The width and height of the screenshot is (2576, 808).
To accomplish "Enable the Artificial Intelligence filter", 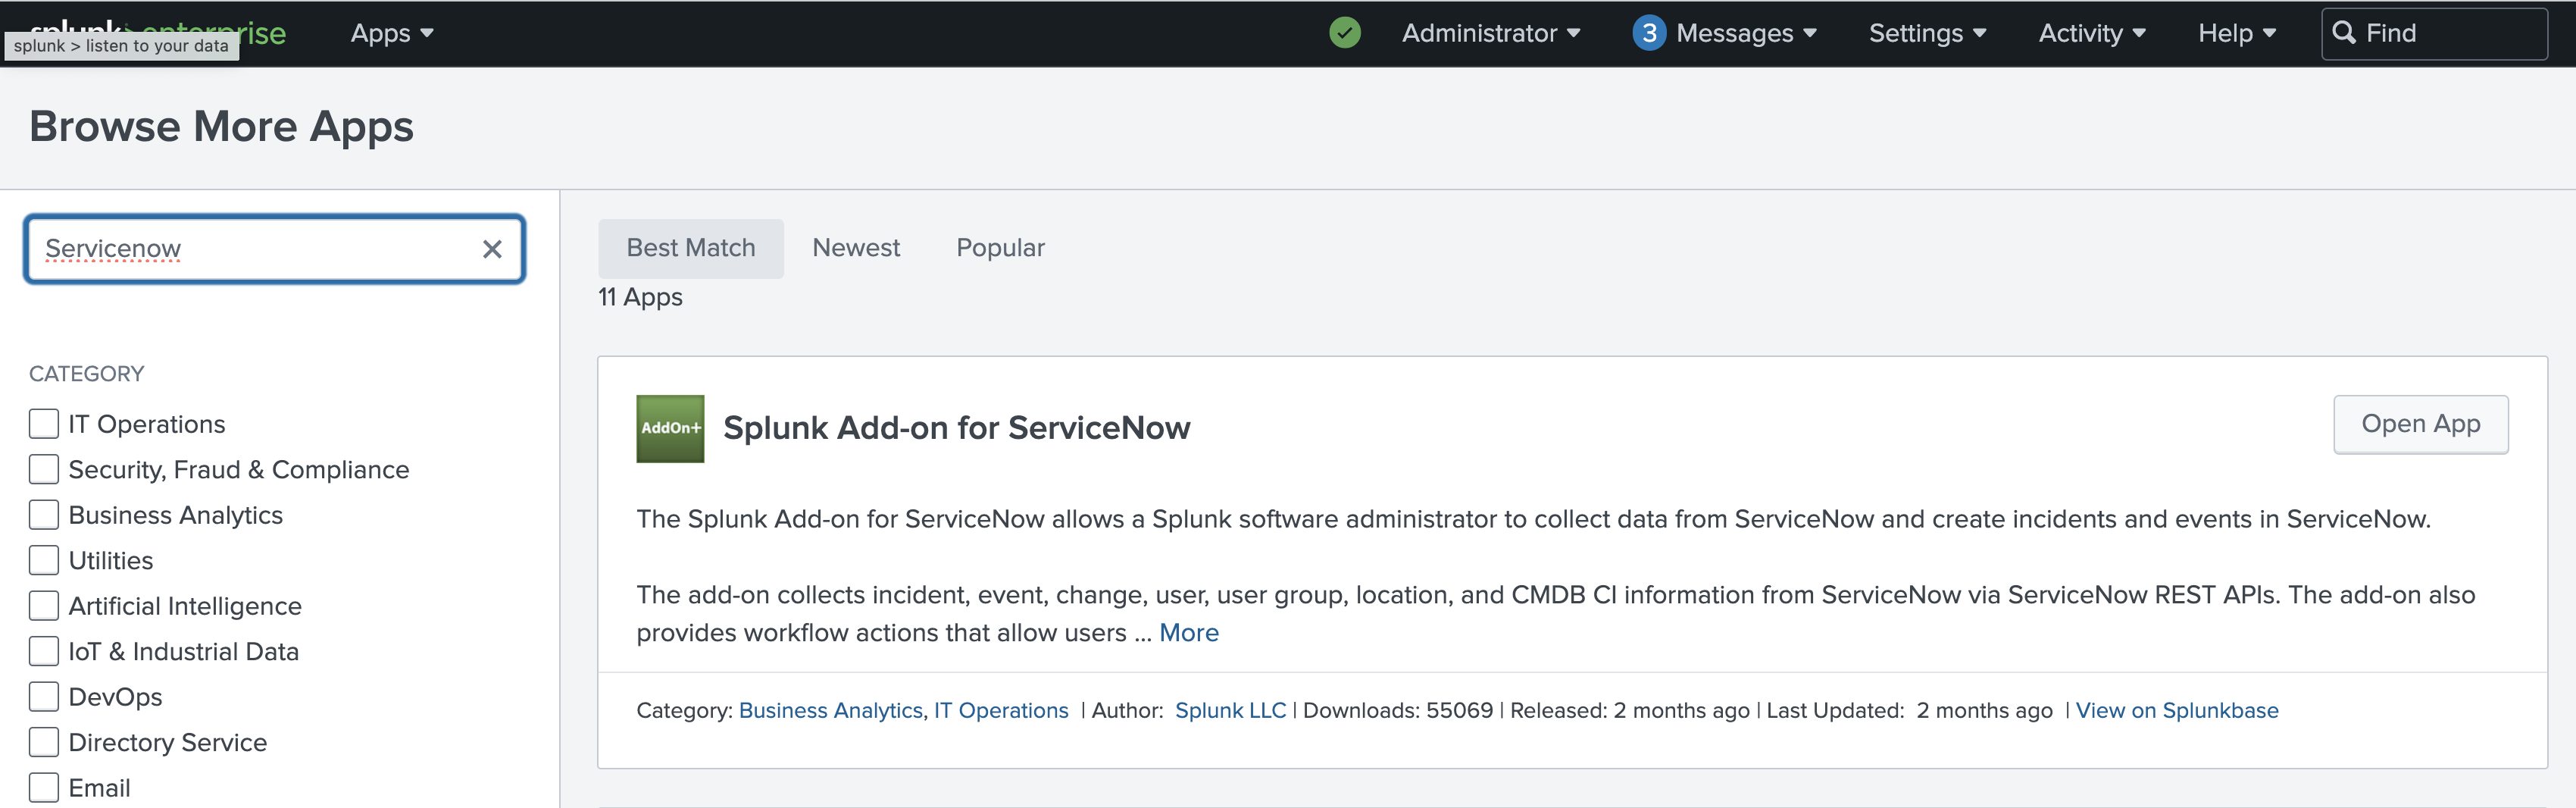I will point(43,605).
